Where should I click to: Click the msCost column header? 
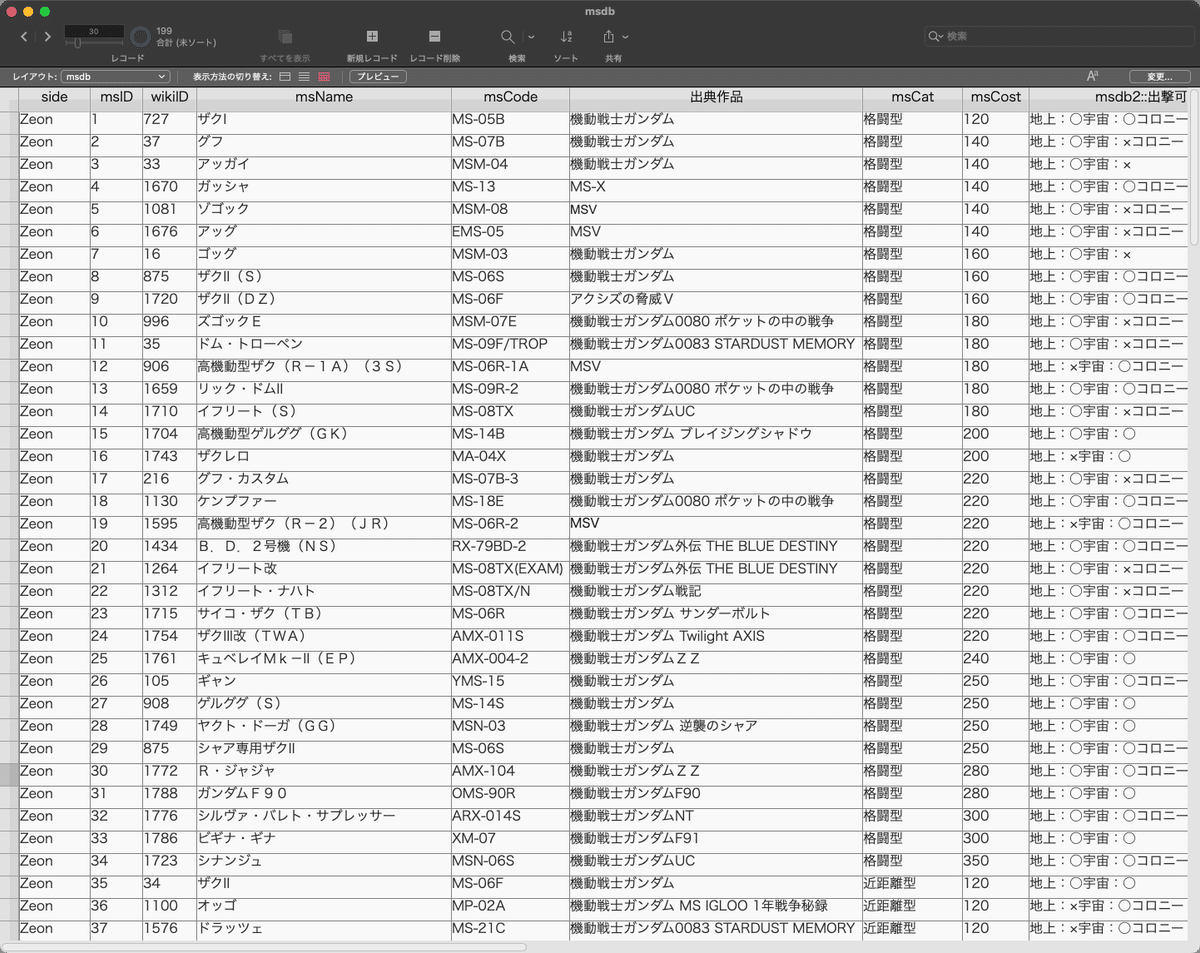996,97
